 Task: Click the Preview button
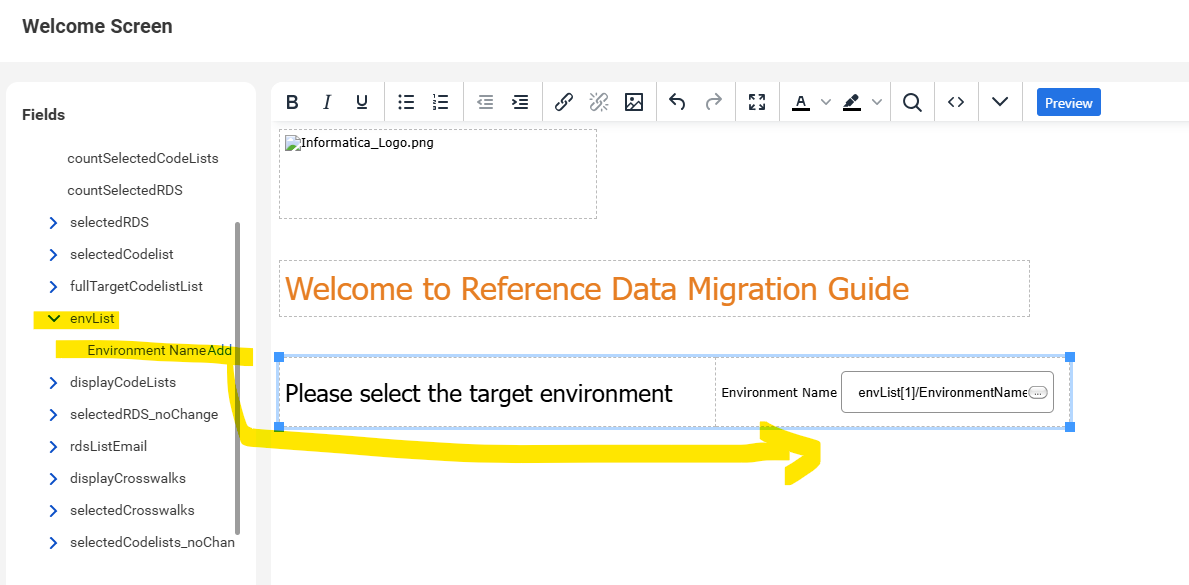1068,102
